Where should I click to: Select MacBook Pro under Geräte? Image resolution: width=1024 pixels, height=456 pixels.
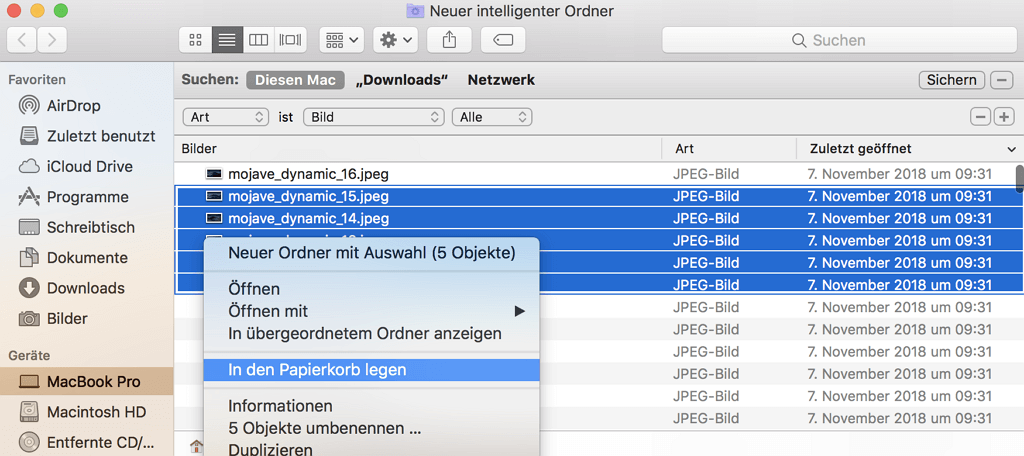point(86,382)
